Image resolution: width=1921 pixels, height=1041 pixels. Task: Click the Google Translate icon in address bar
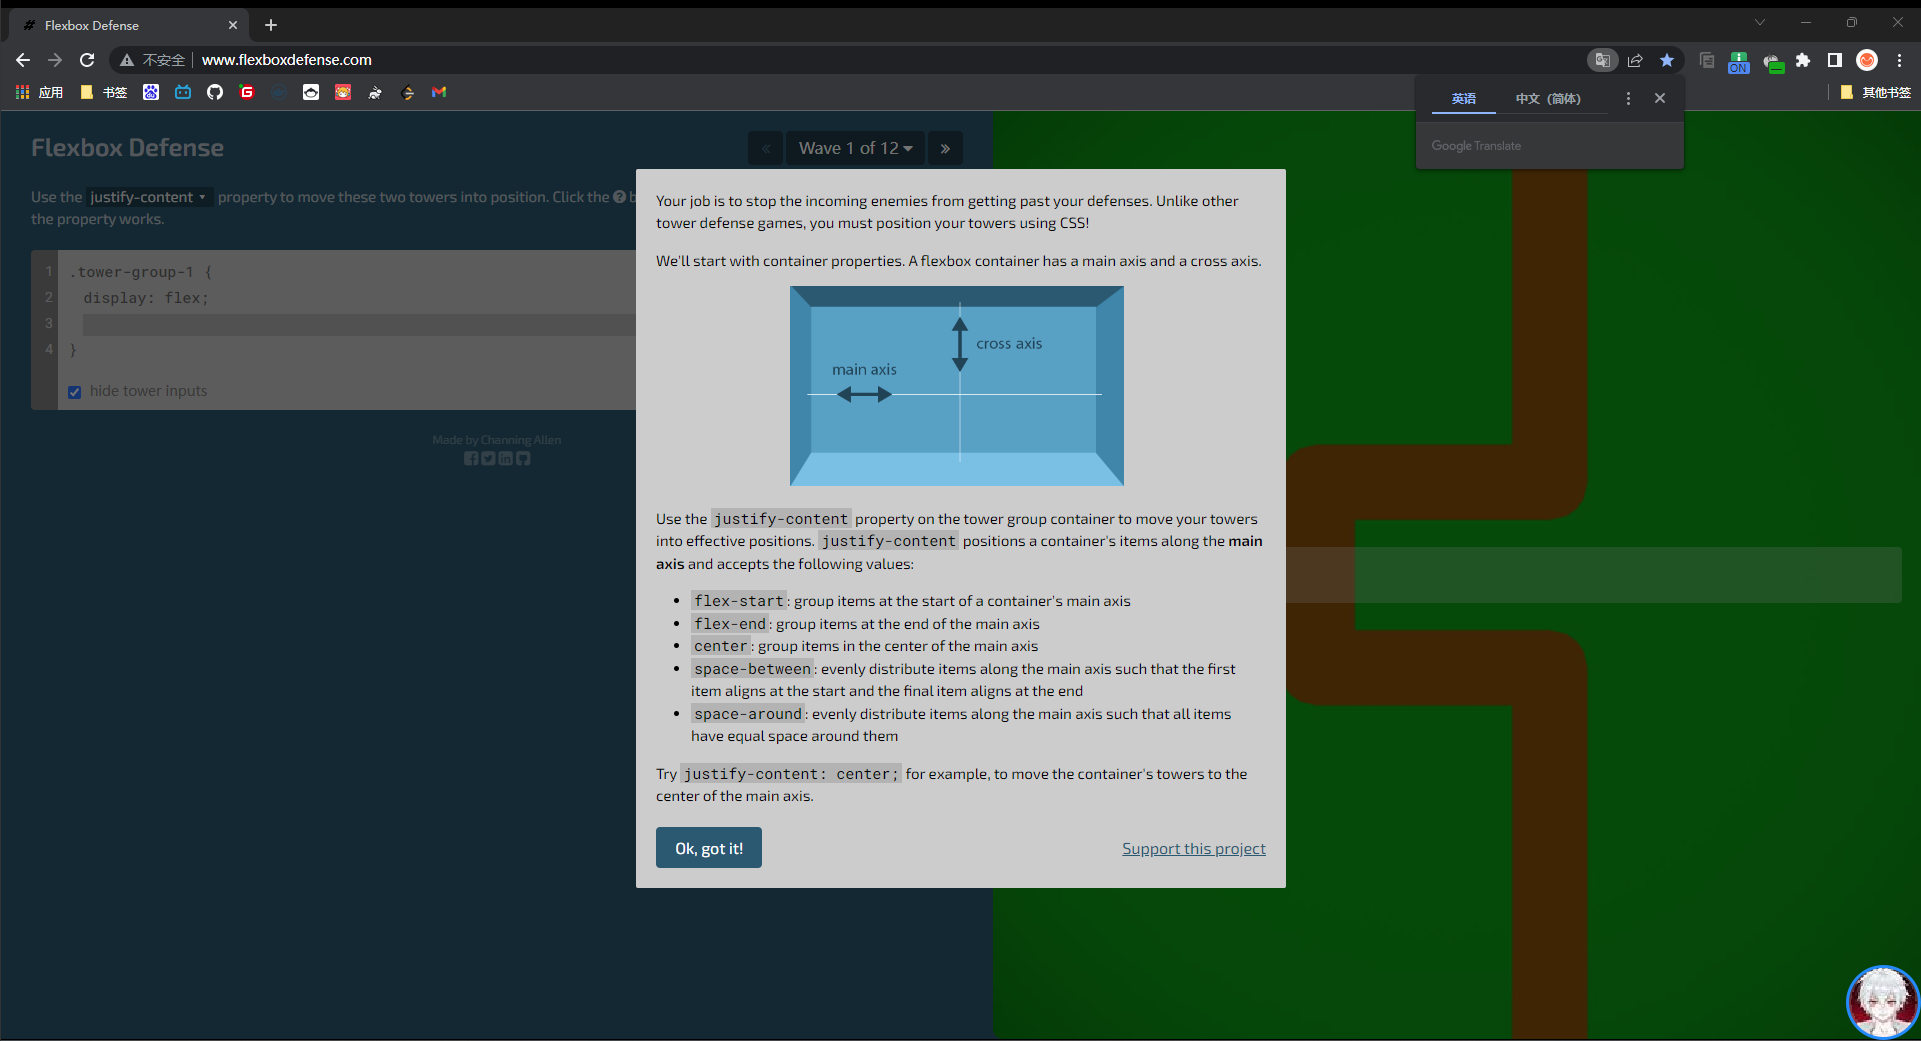click(1602, 60)
